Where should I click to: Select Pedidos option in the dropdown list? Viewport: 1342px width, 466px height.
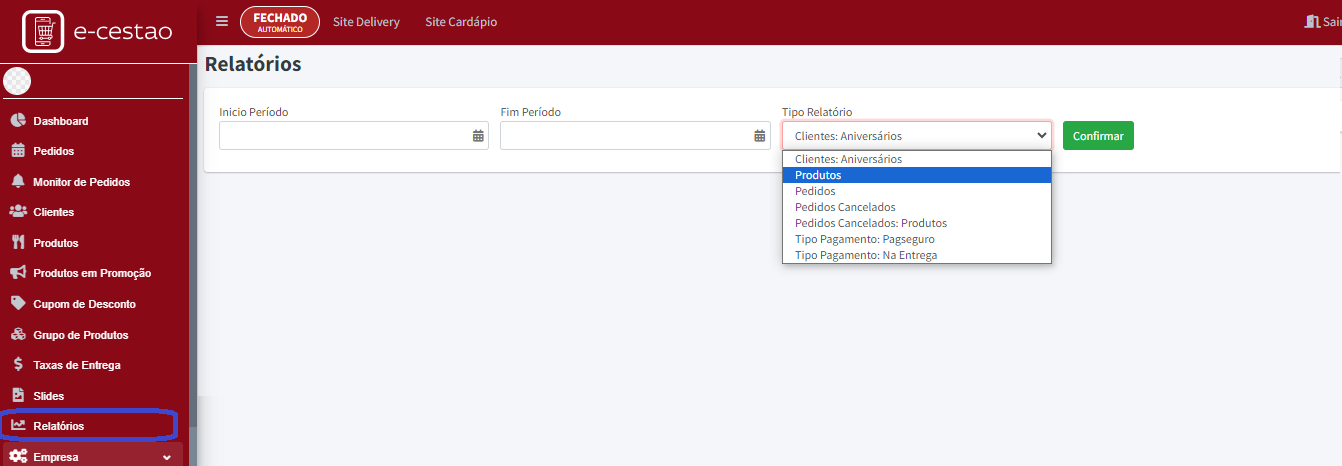pyautogui.click(x=917, y=191)
